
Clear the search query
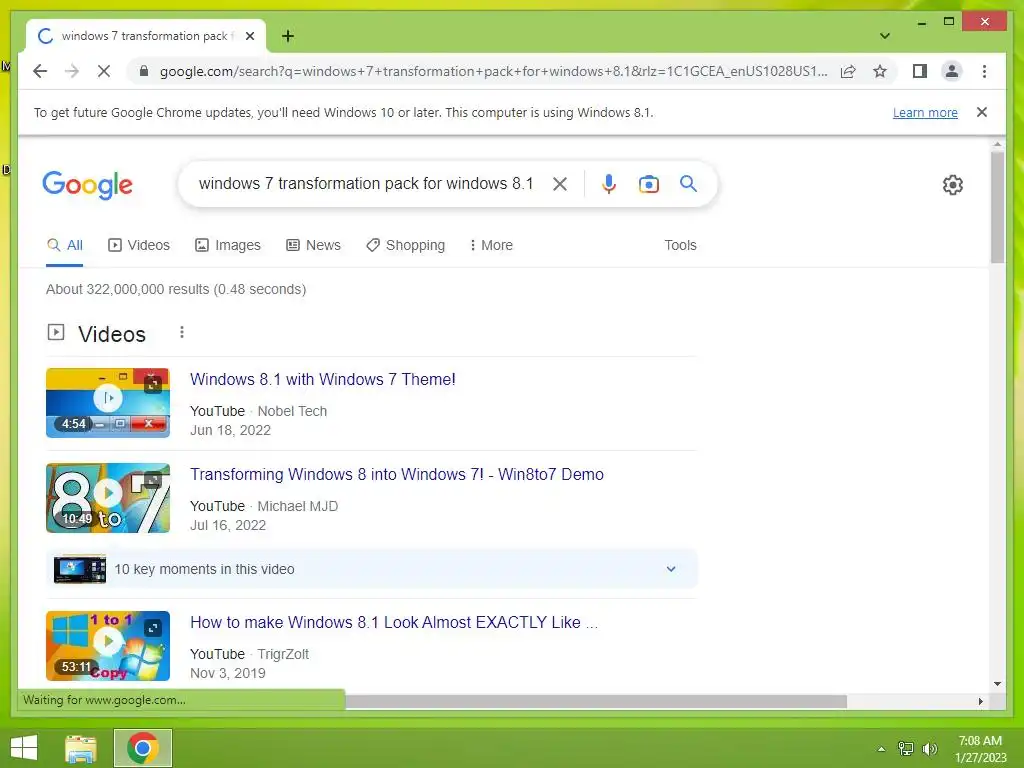pyautogui.click(x=560, y=184)
